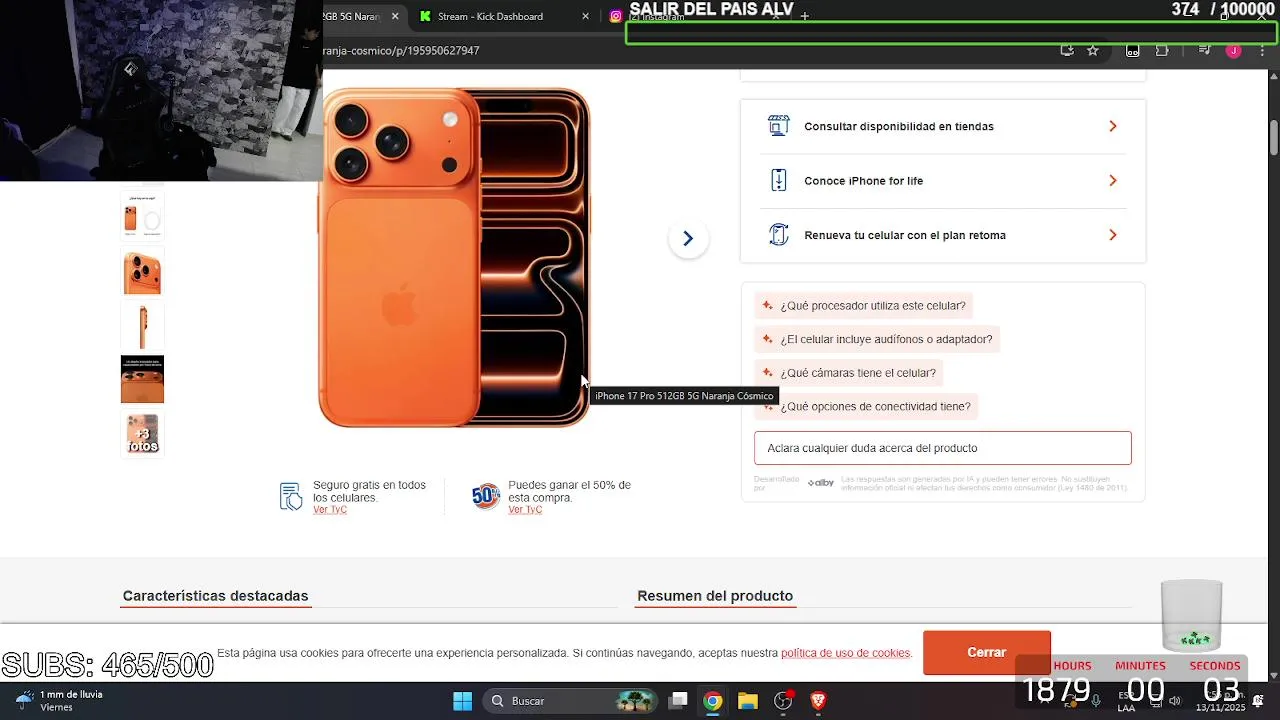Close the iPhone Naranja product tab
1280x720 pixels.
click(395, 16)
